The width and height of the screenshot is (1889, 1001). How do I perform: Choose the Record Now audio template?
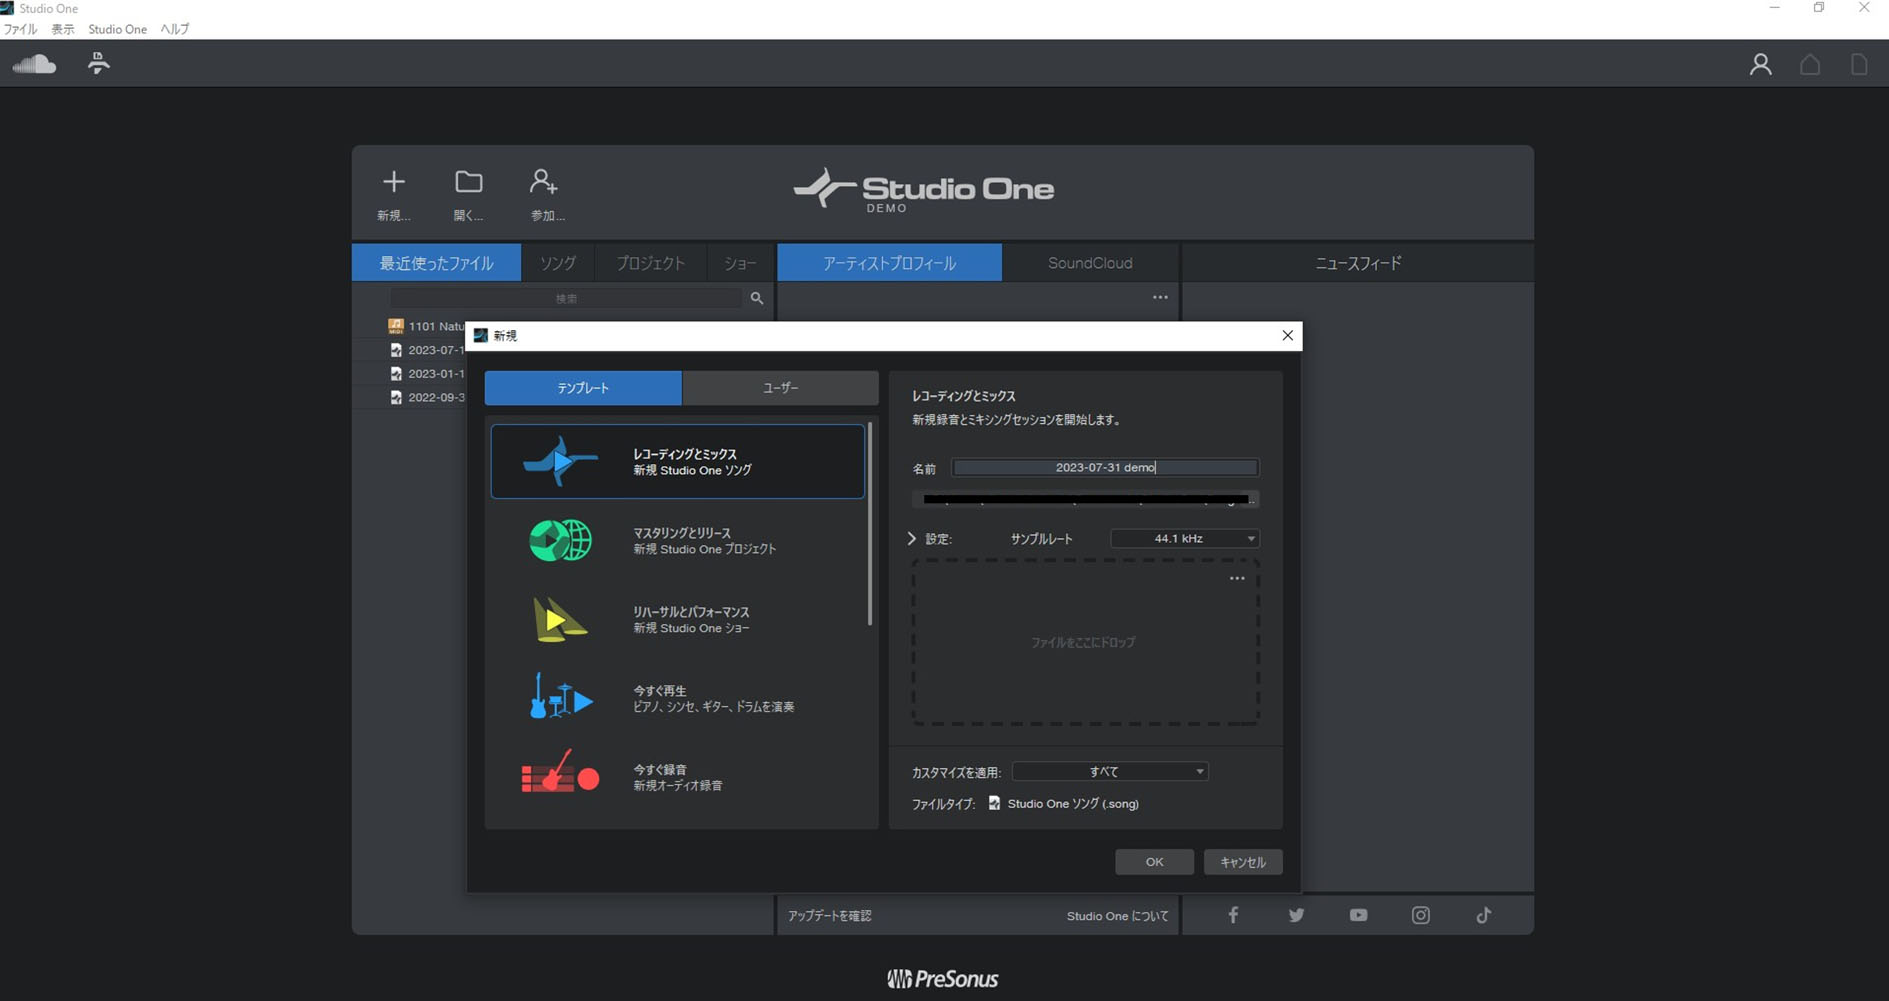click(560, 777)
